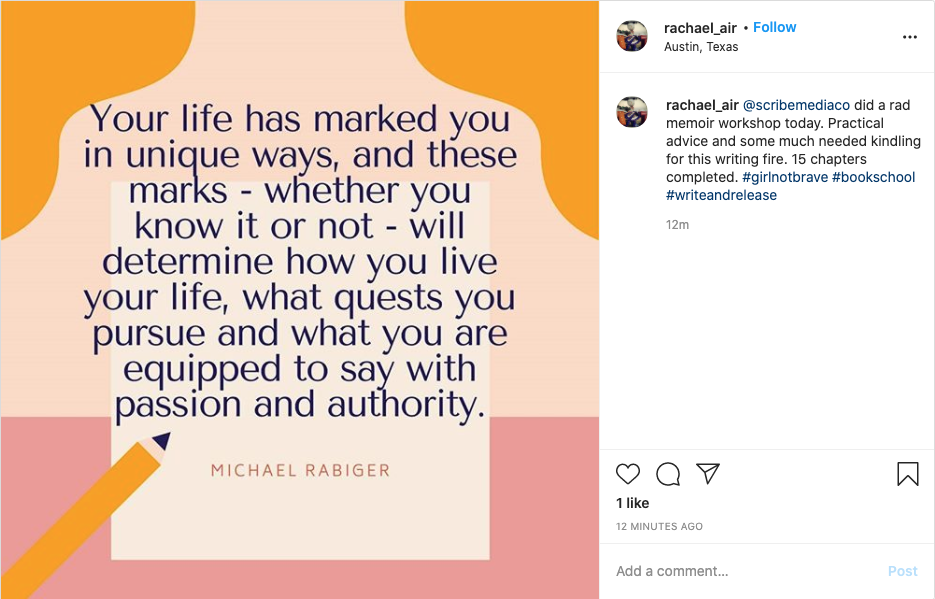Open the #bookschool hashtag
935x599 pixels.
[x=873, y=177]
